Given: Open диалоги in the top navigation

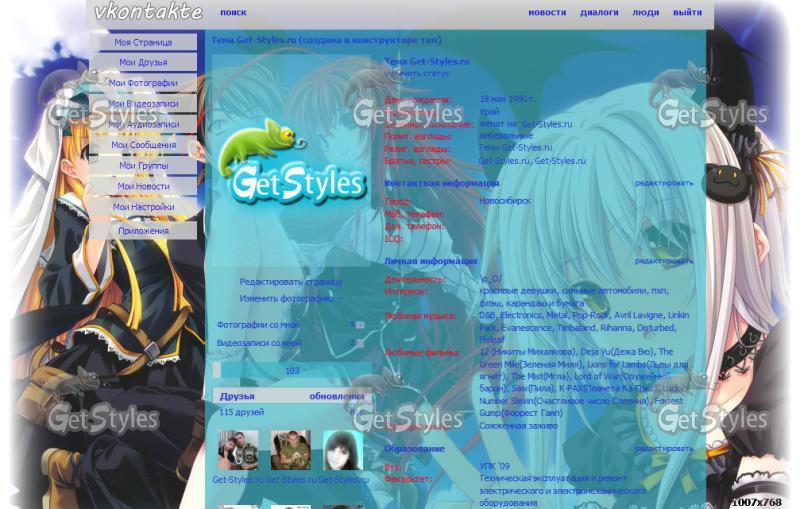Looking at the screenshot, I should click(599, 13).
